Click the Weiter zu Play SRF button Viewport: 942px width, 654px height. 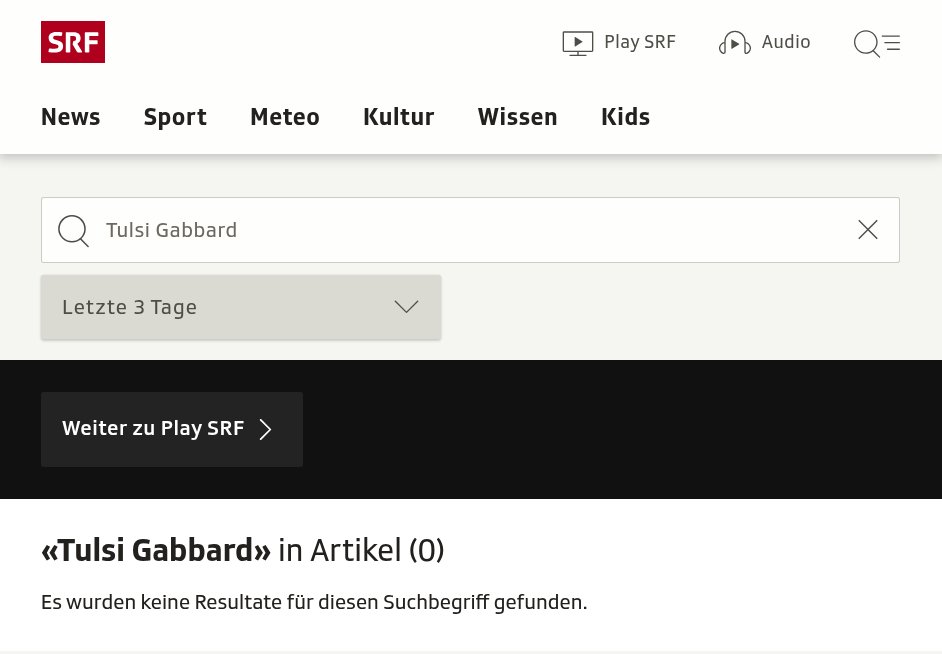click(172, 429)
